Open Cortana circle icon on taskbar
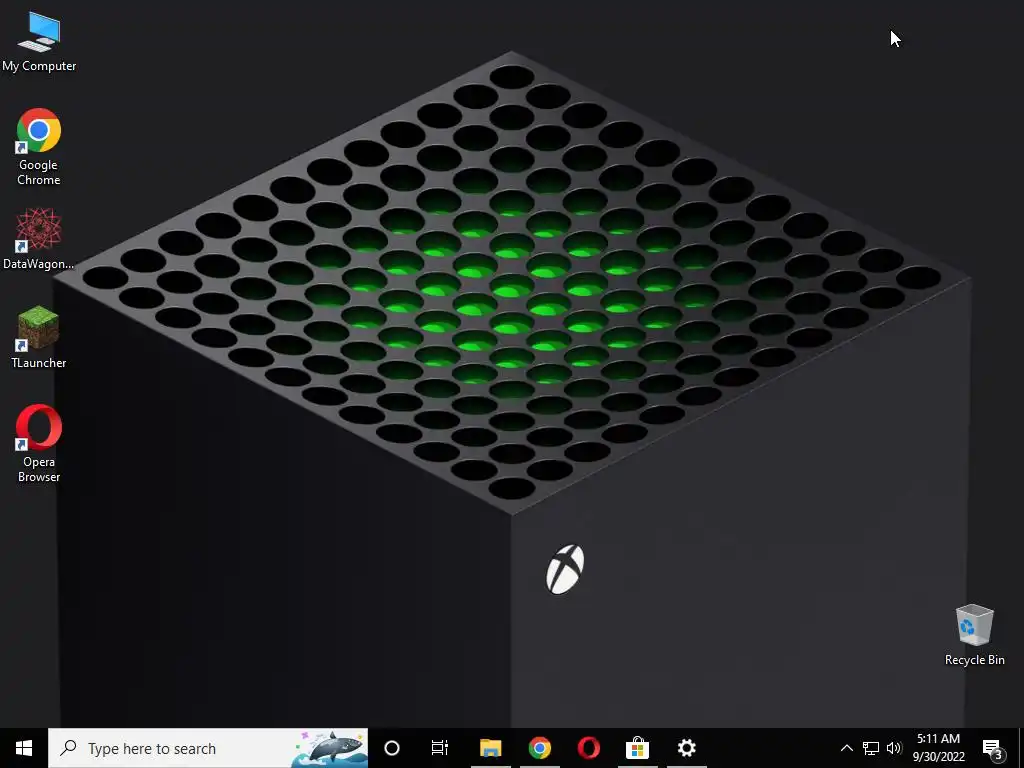The width and height of the screenshot is (1024, 768). pyautogui.click(x=392, y=748)
